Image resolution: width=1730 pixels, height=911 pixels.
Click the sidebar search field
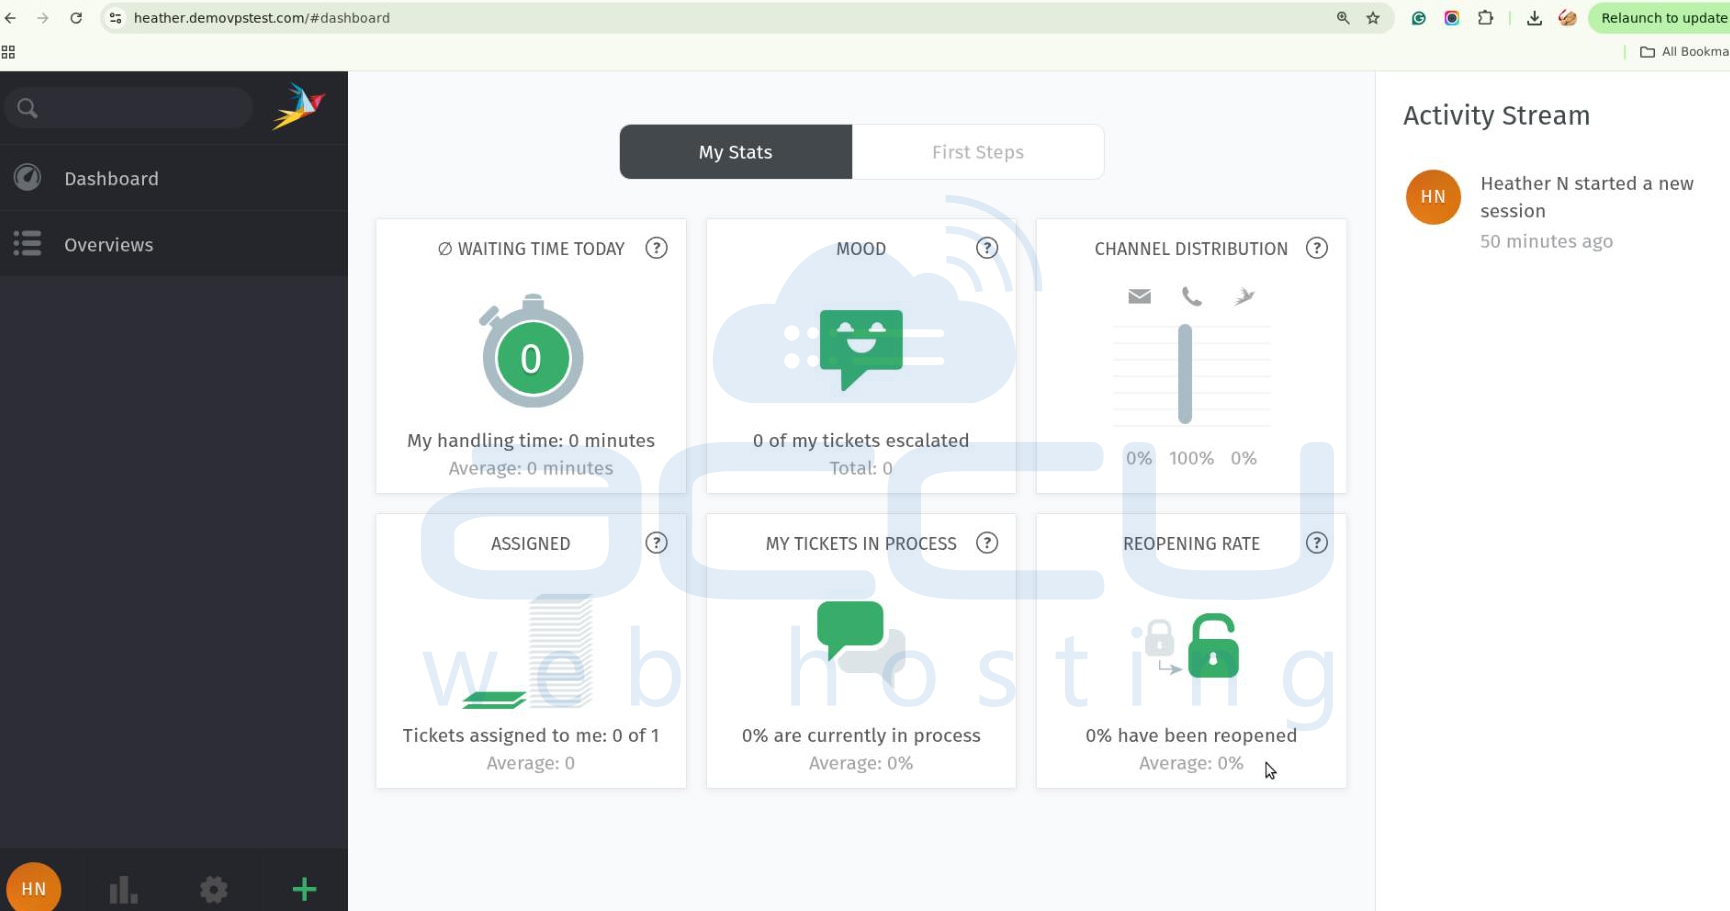[x=128, y=108]
